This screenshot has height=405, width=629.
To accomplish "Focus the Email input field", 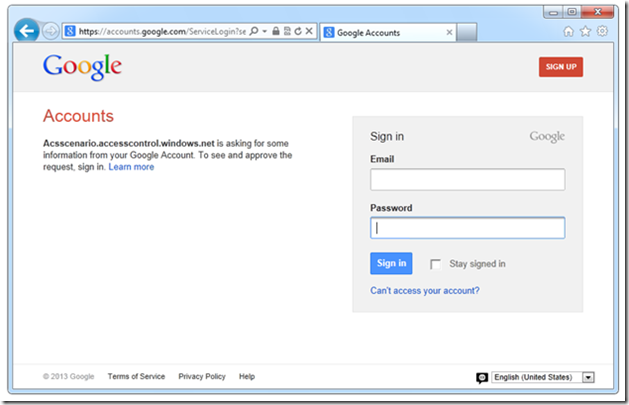I will tap(467, 179).
